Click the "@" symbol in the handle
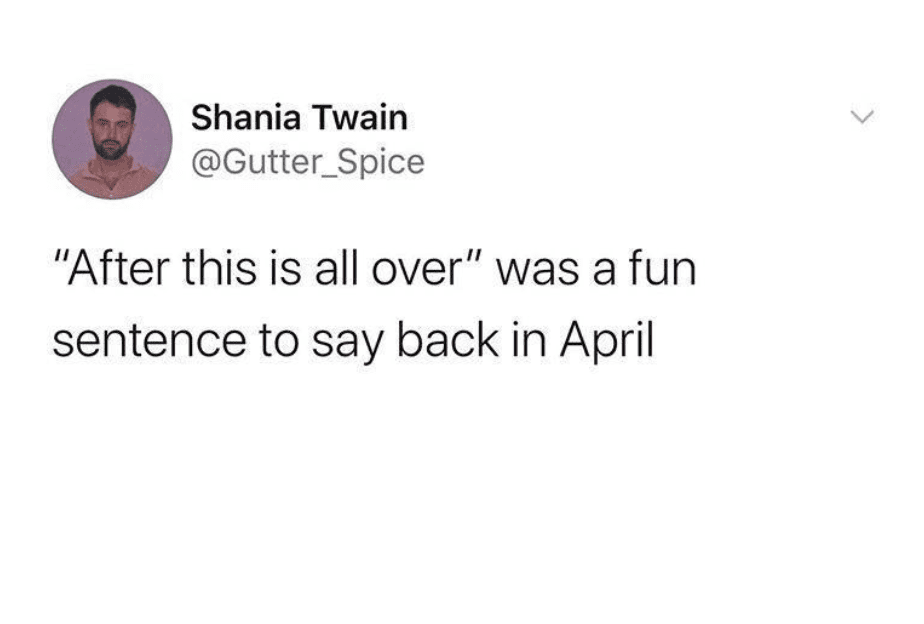 click(204, 162)
